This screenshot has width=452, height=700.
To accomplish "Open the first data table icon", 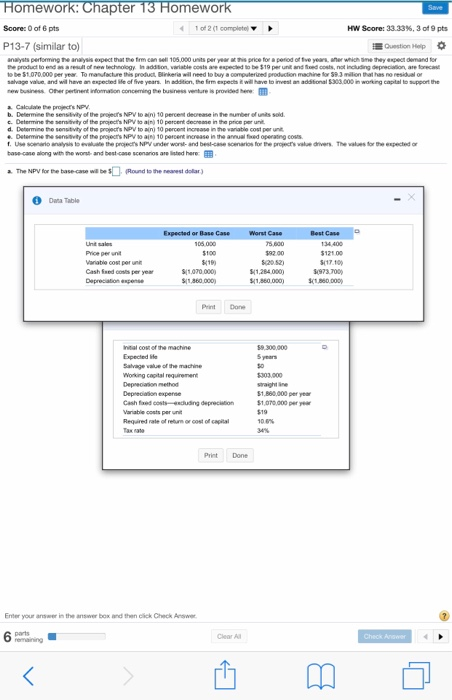I will (264, 92).
